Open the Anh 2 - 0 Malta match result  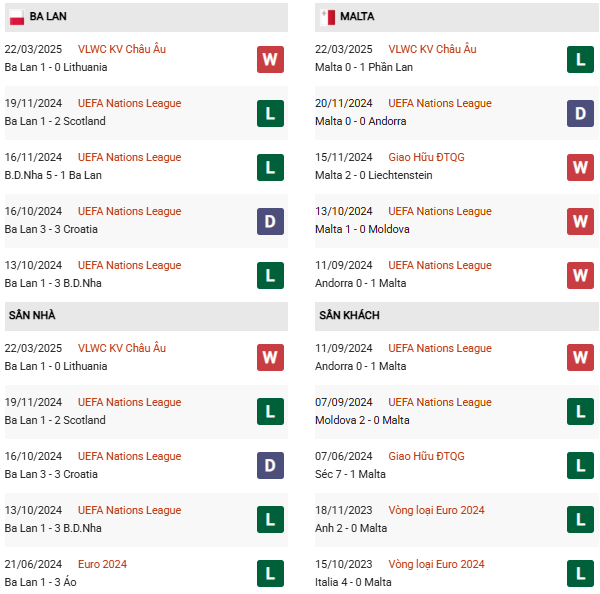coord(351,528)
